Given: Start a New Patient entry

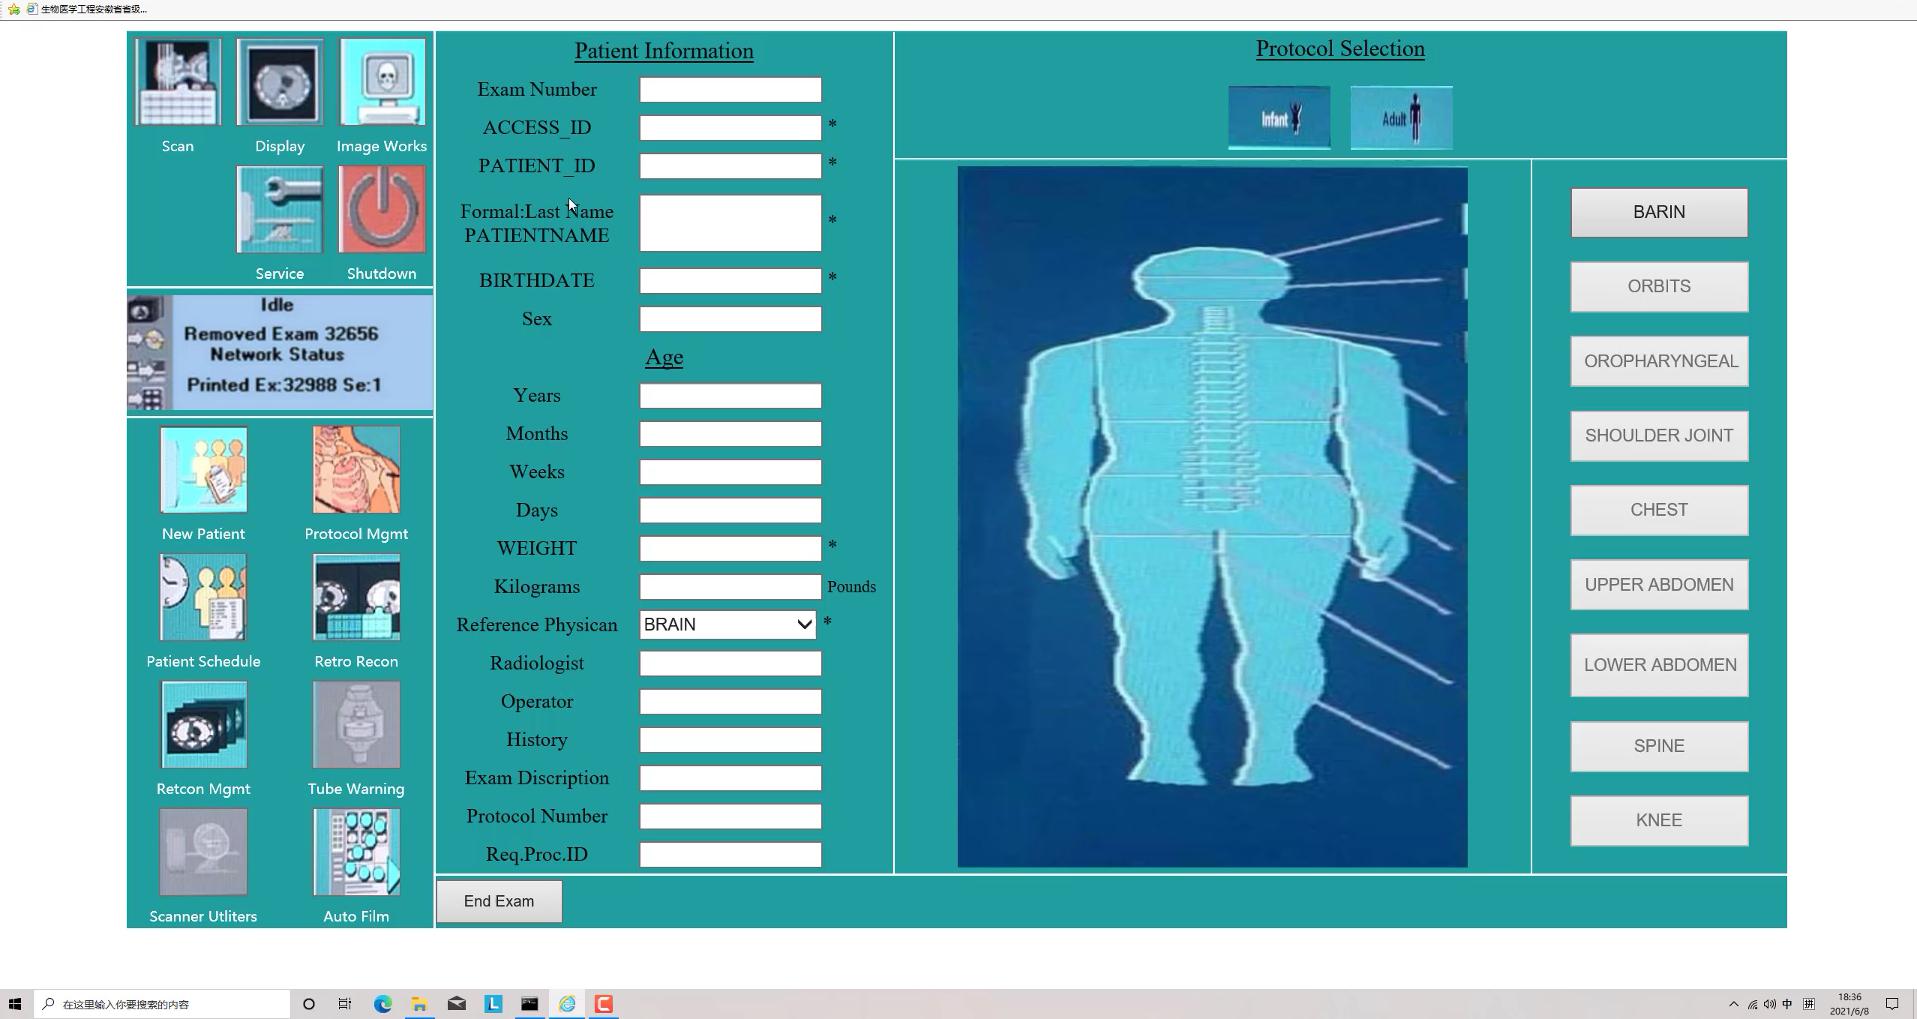Looking at the screenshot, I should tap(203, 471).
